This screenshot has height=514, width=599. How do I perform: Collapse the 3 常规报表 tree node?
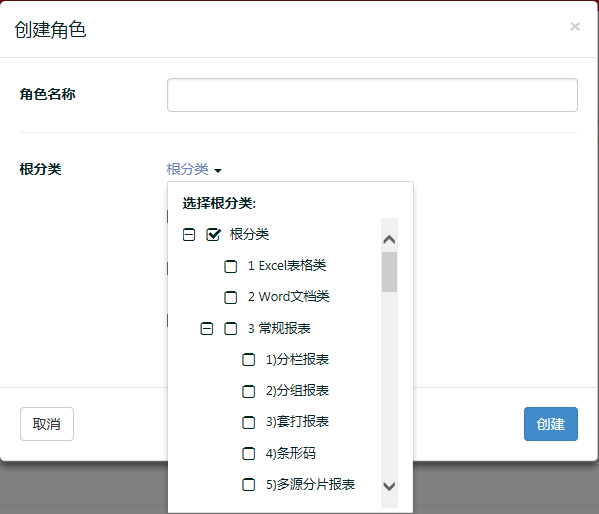click(207, 329)
